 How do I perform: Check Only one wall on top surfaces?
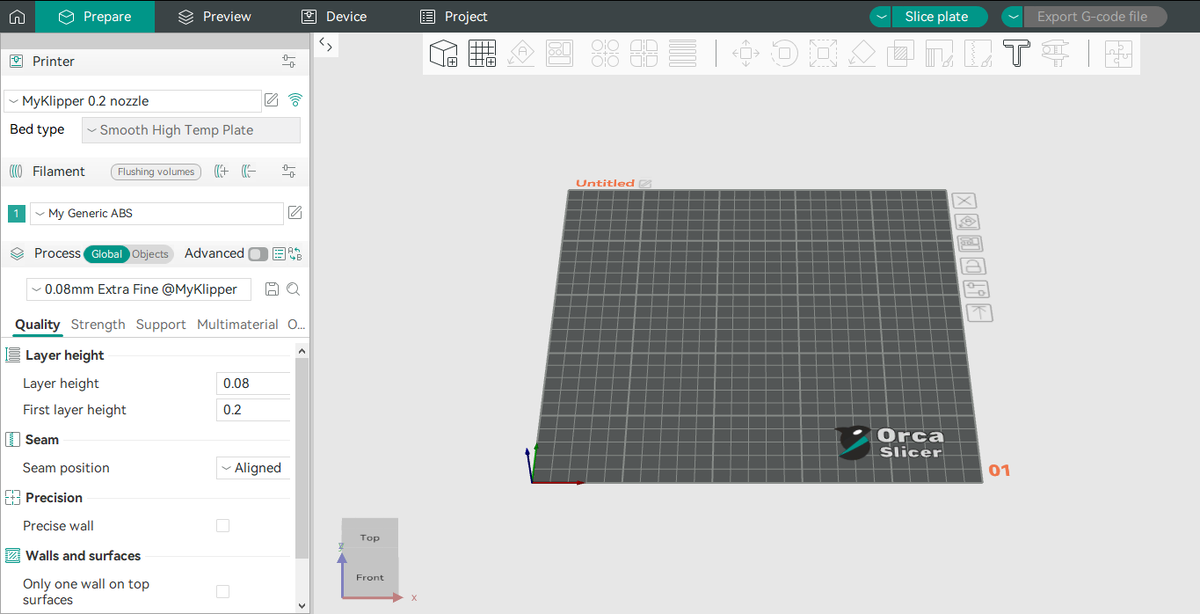tap(223, 592)
